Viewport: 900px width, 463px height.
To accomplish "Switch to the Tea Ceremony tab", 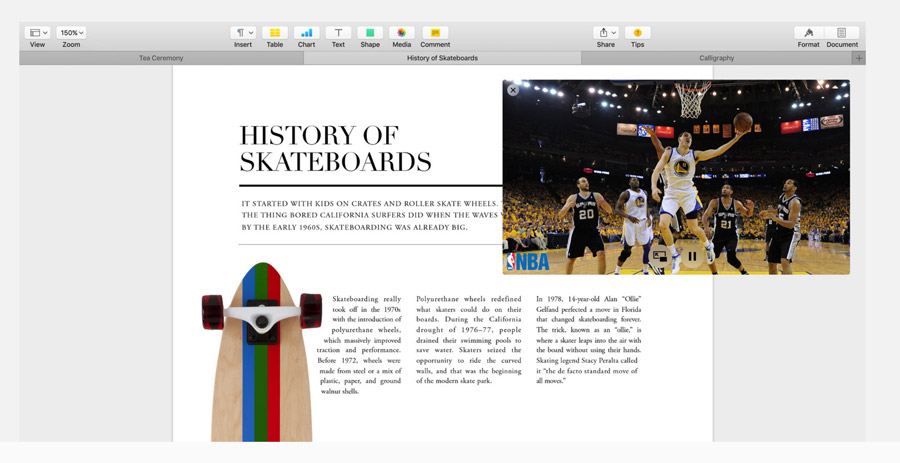I will tap(161, 58).
